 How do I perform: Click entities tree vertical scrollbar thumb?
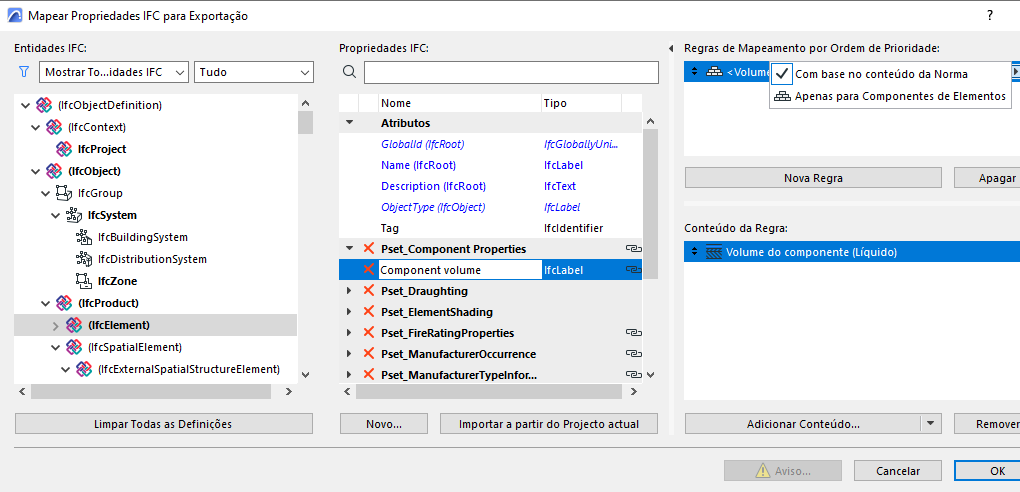tap(305, 122)
